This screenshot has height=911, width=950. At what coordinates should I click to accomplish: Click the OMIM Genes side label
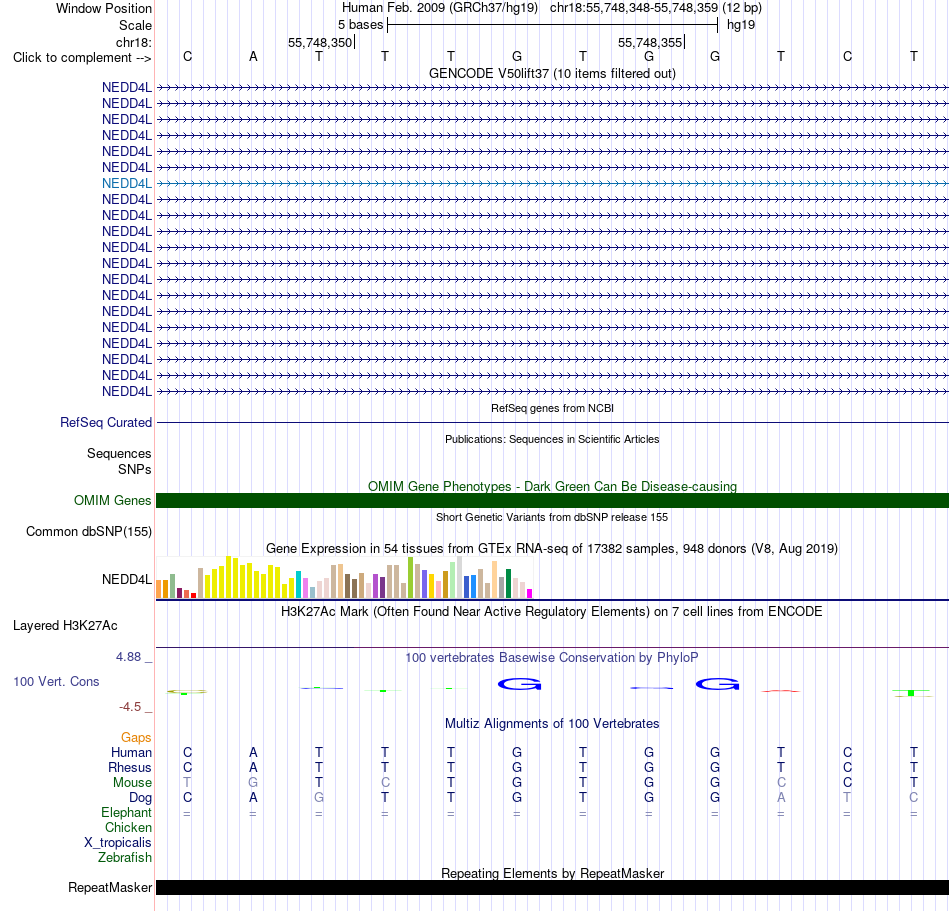click(112, 500)
